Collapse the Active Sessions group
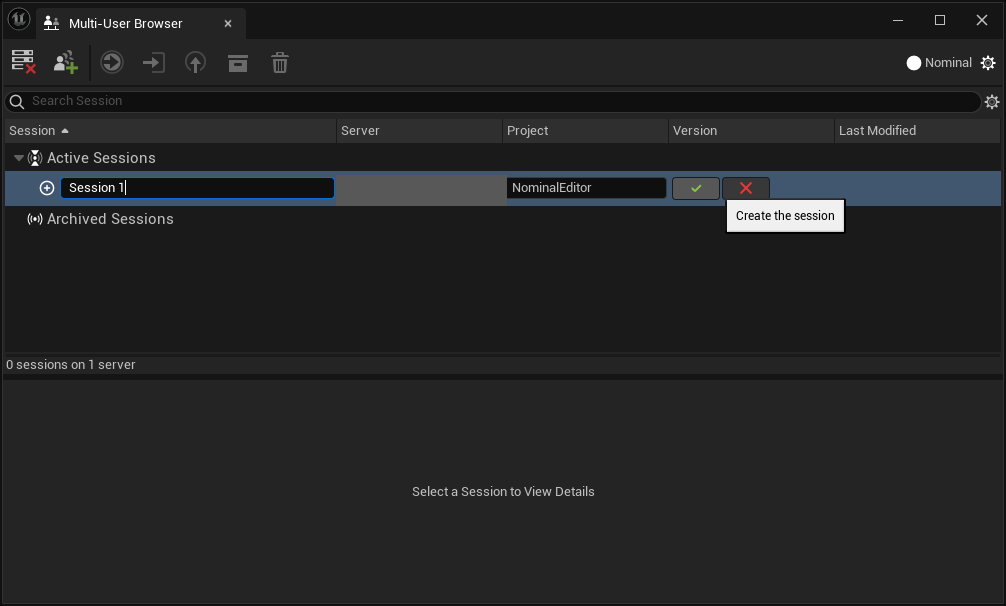 click(19, 158)
